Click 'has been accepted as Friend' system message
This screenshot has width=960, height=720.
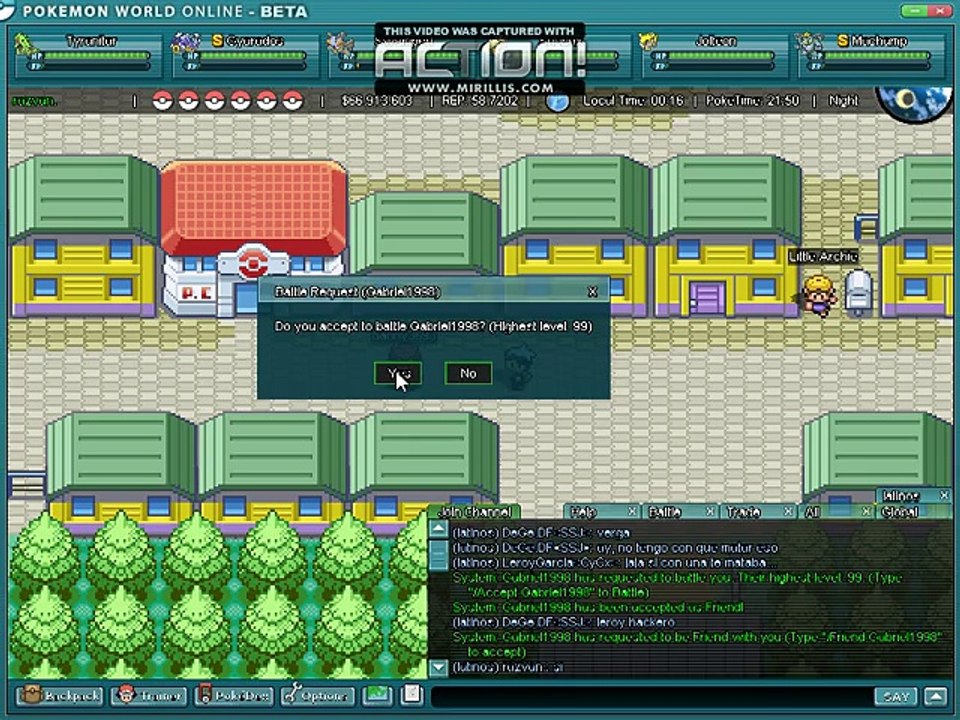(x=598, y=607)
